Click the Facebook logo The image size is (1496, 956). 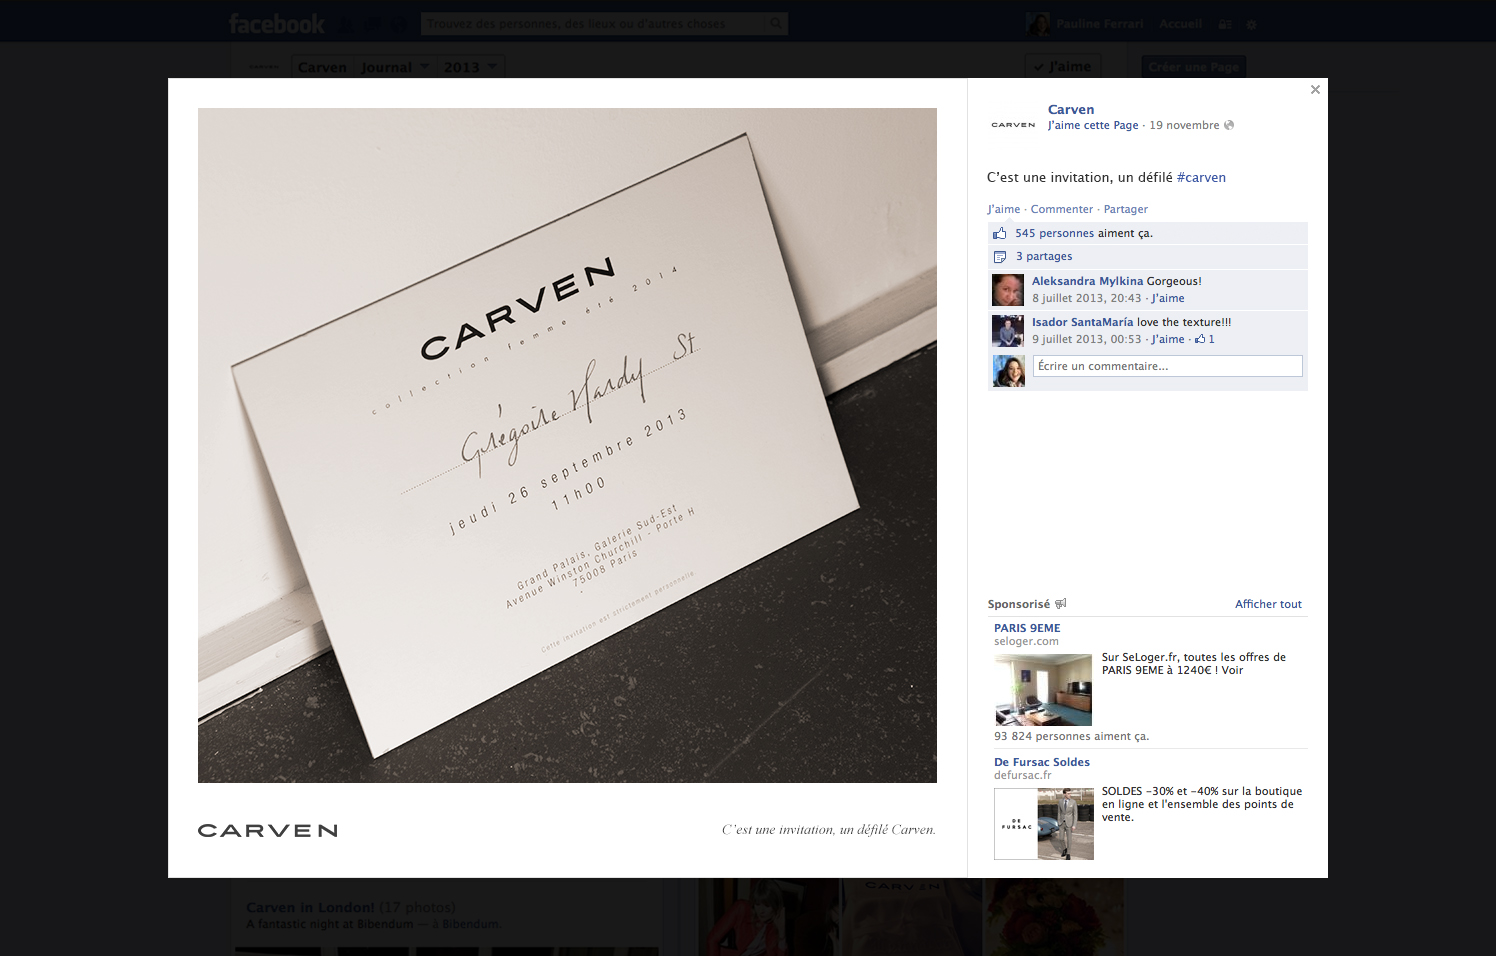point(276,22)
